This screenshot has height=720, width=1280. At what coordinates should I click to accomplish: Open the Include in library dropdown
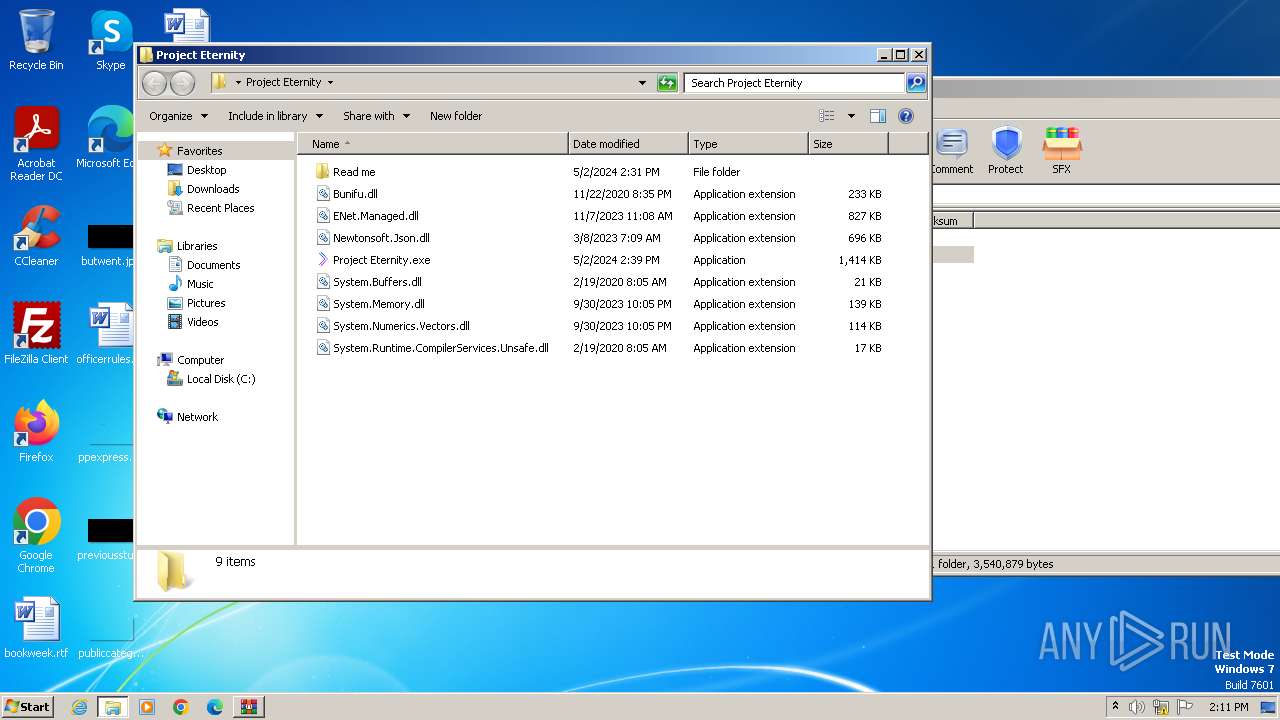(x=275, y=116)
